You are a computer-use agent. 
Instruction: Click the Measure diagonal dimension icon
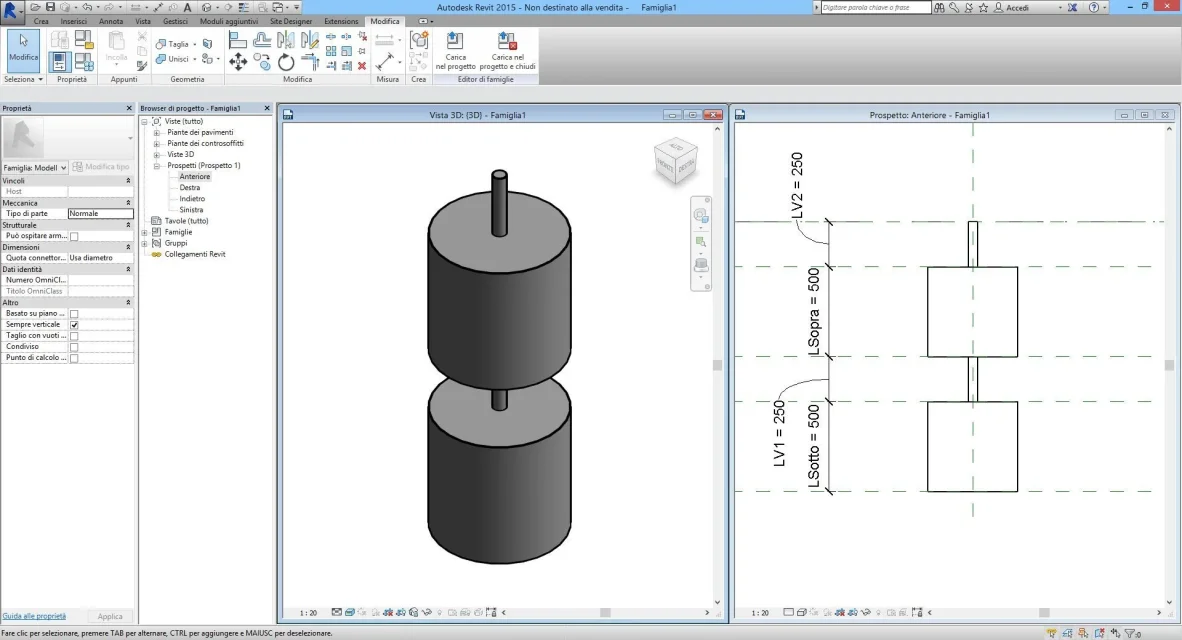[x=384, y=60]
